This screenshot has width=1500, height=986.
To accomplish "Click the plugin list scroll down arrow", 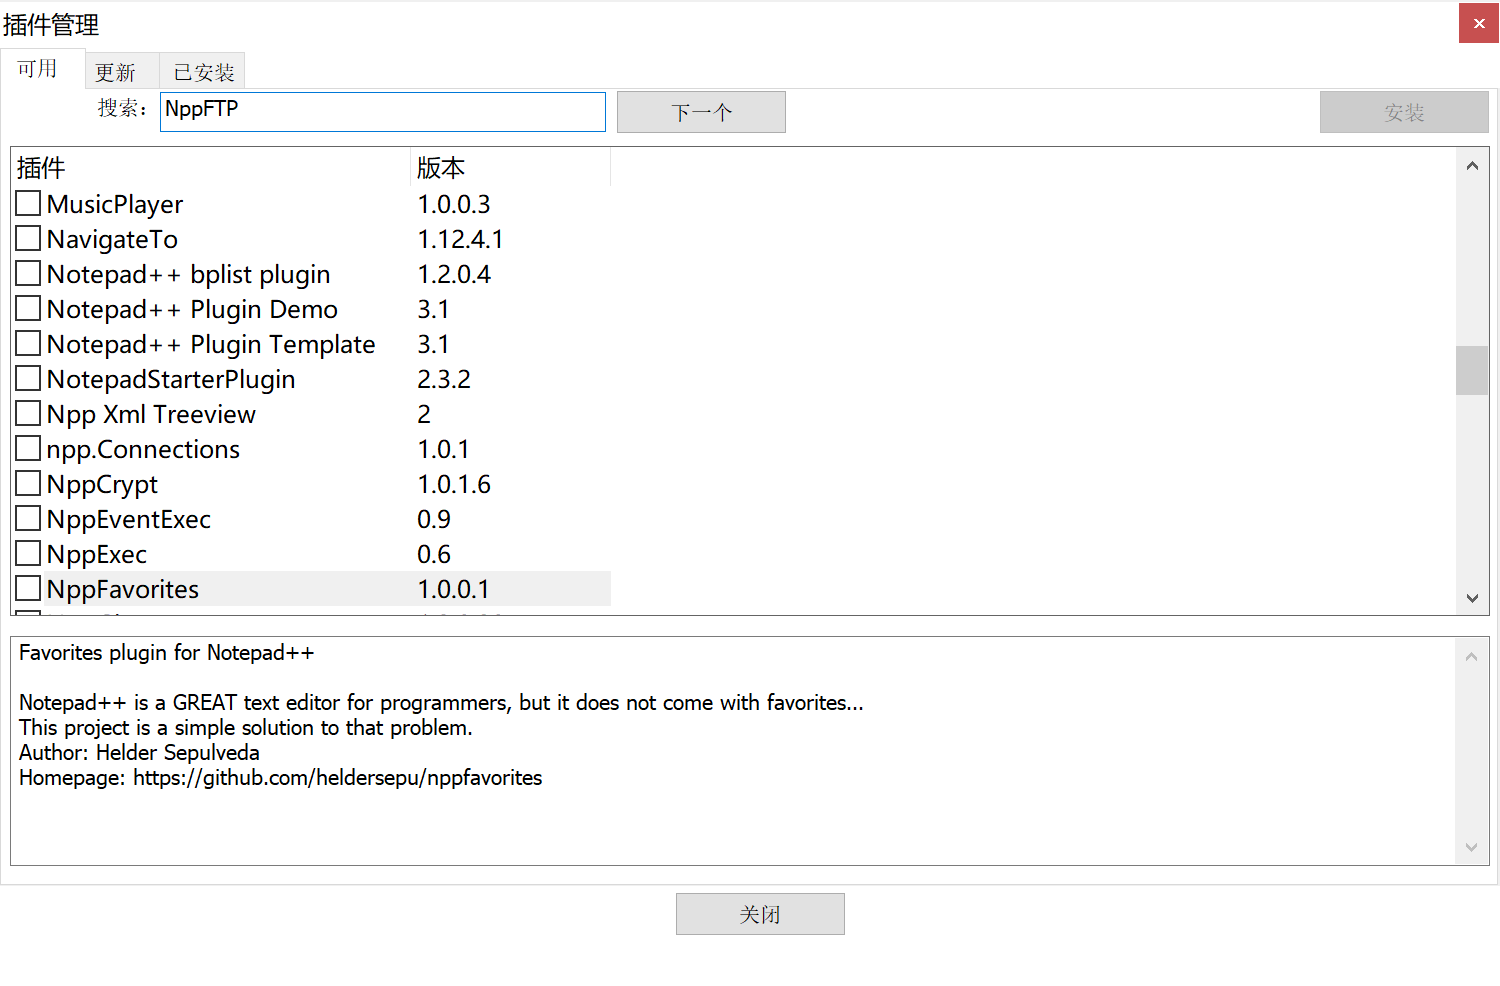I will point(1472,598).
